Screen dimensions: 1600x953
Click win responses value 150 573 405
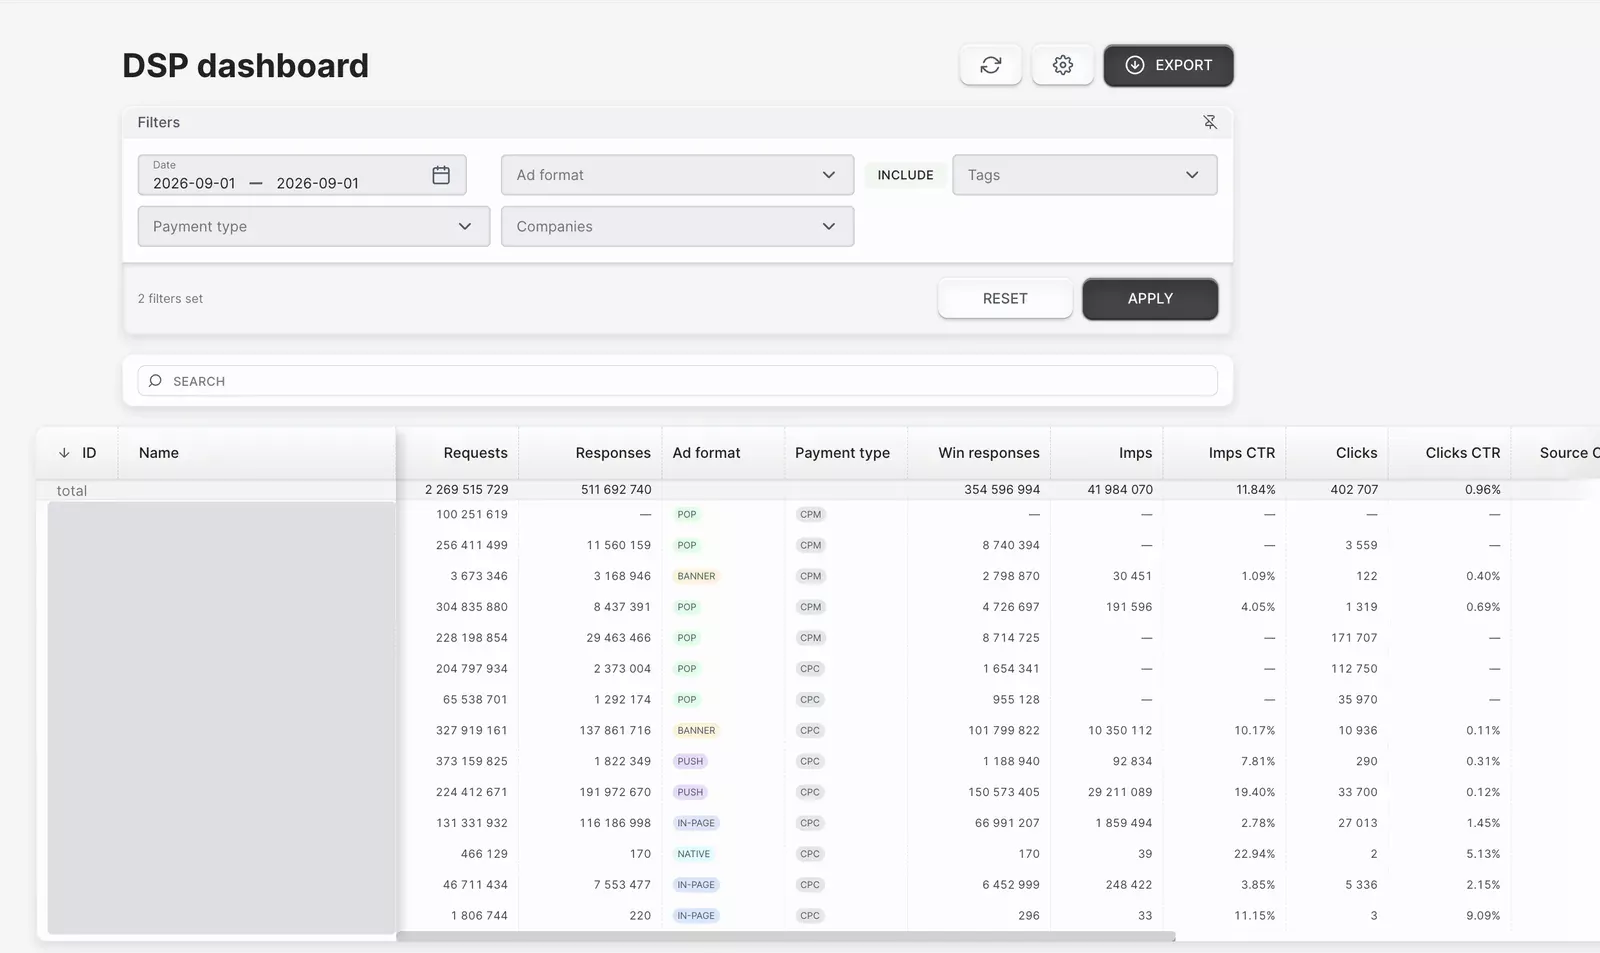pos(1003,792)
